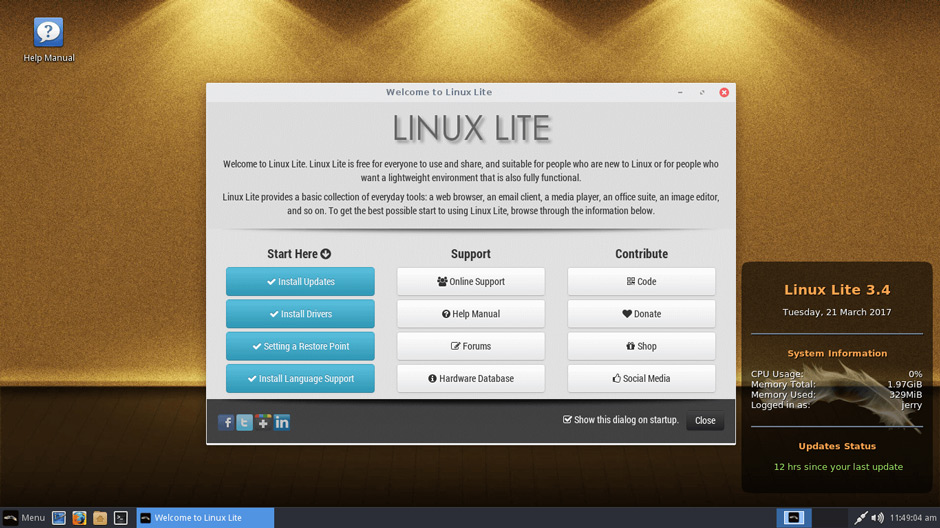Click the show desktop icon in taskbar
Image resolution: width=940 pixels, height=528 pixels.
[59, 518]
